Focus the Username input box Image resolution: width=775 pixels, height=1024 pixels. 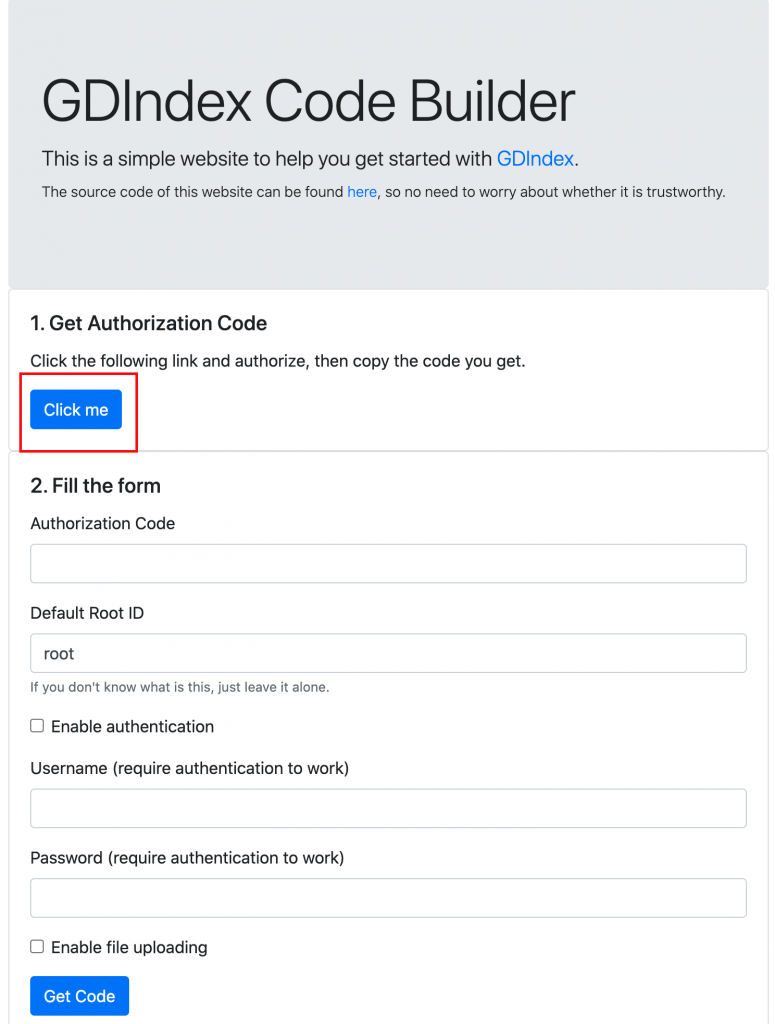388,808
